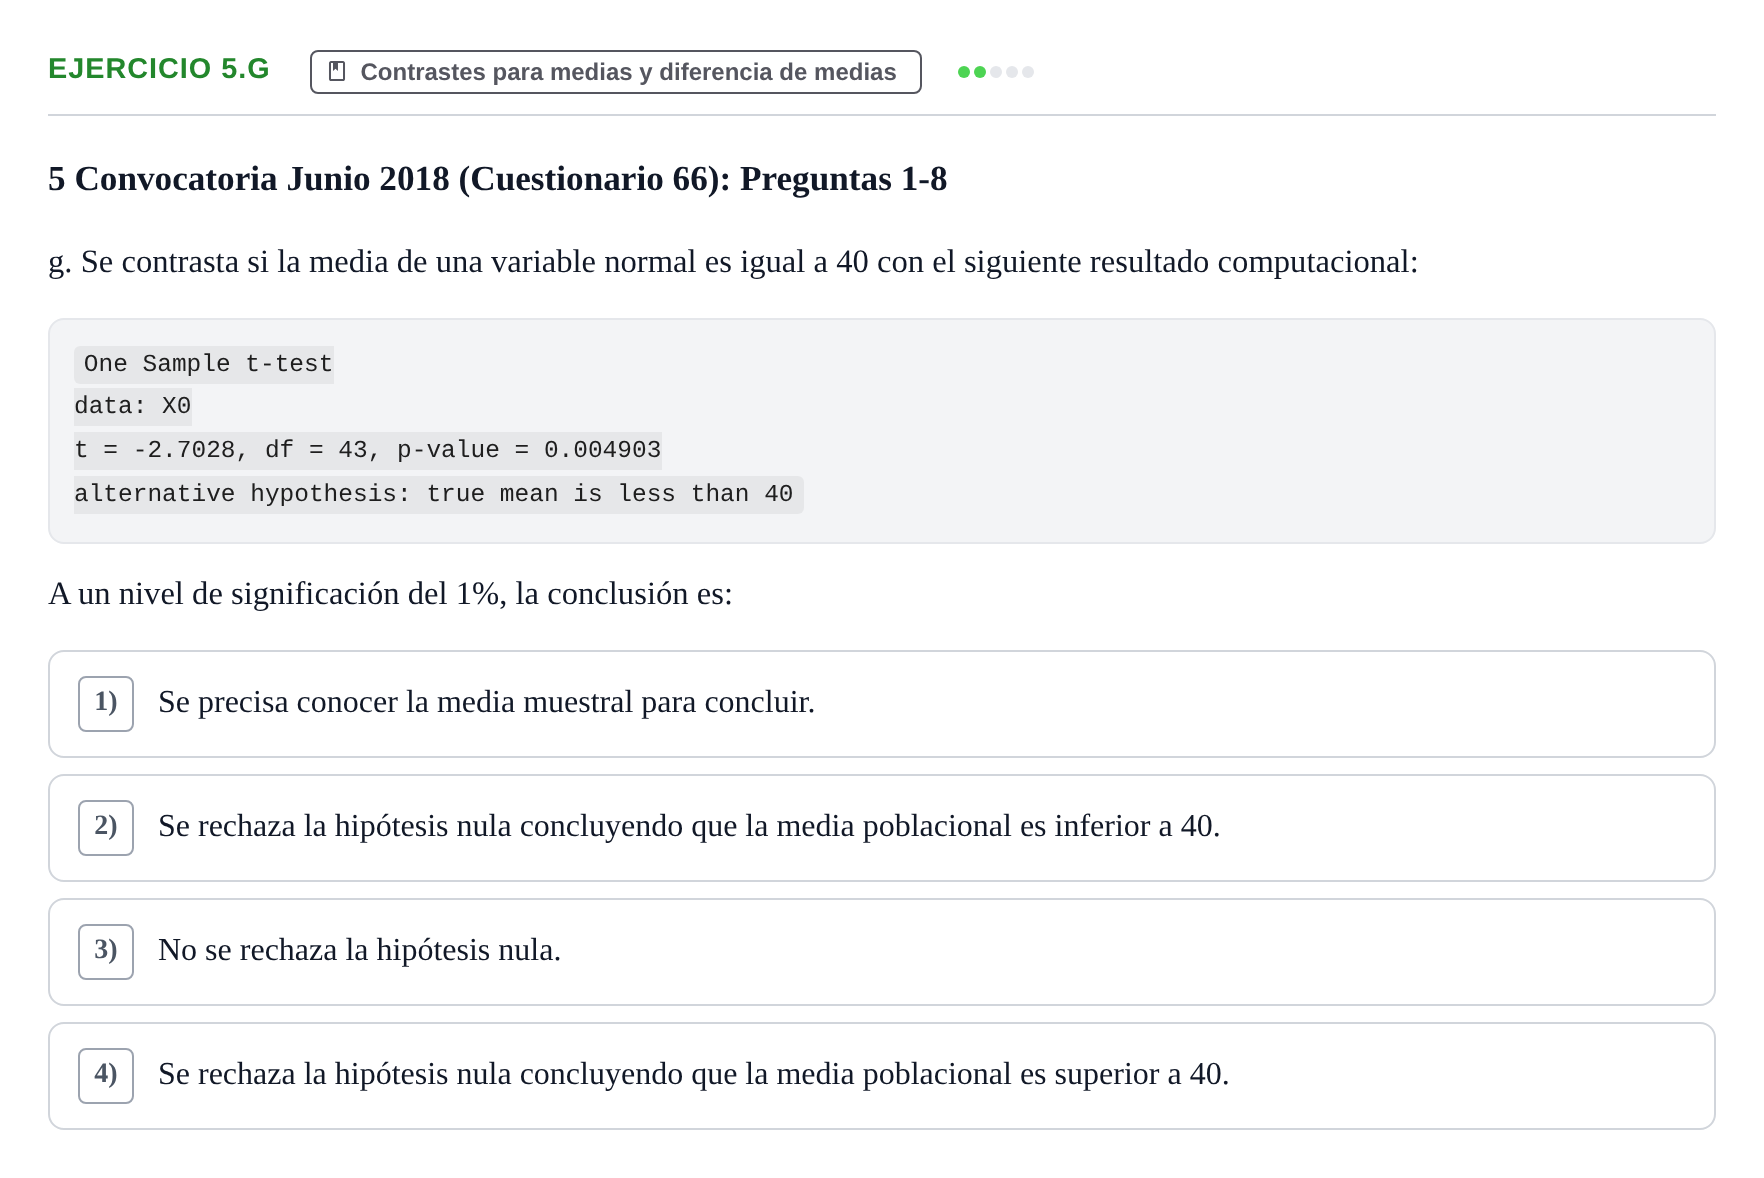Click the 'One Sample t-test' code line

204,364
